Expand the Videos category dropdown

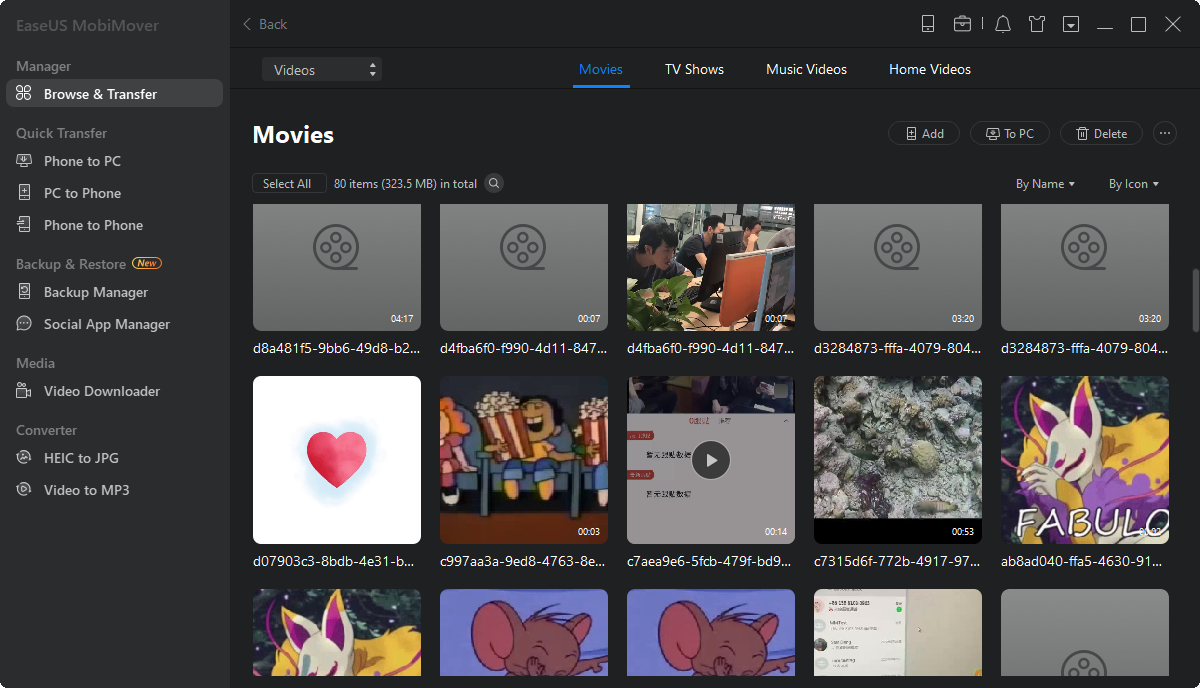tap(322, 70)
